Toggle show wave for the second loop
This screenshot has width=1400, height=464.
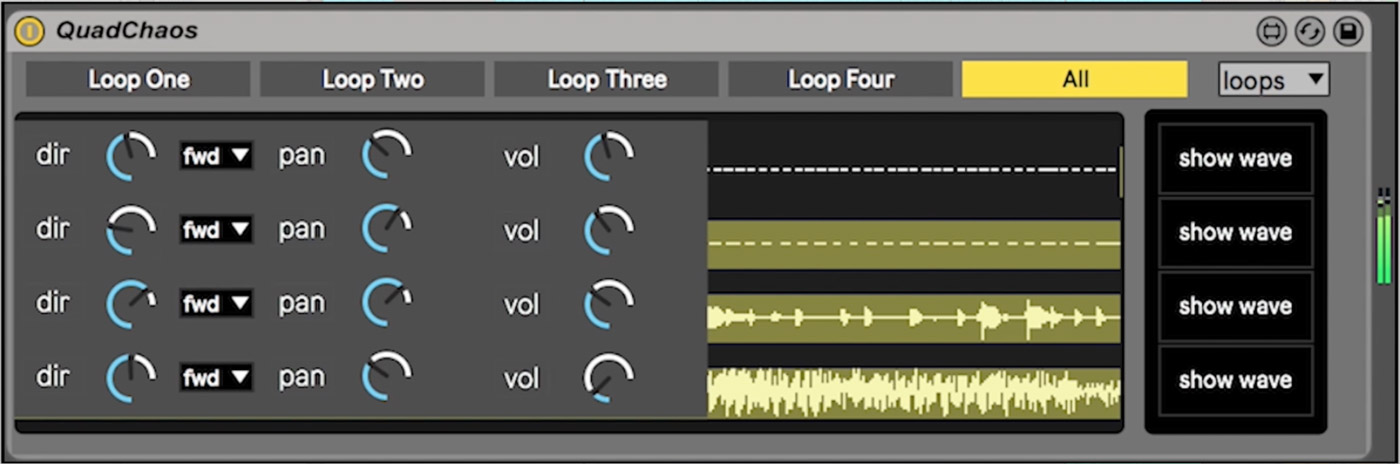pyautogui.click(x=1235, y=232)
